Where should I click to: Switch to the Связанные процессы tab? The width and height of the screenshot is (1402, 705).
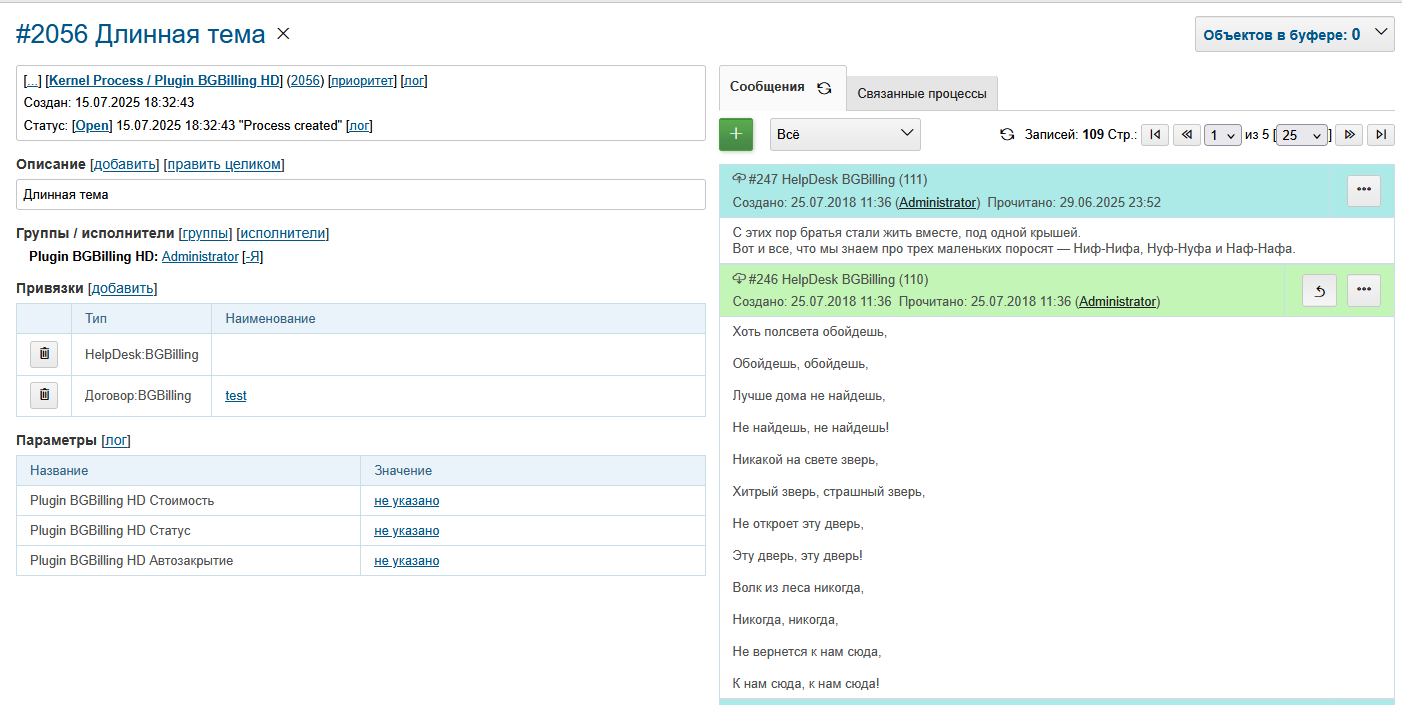pos(921,92)
